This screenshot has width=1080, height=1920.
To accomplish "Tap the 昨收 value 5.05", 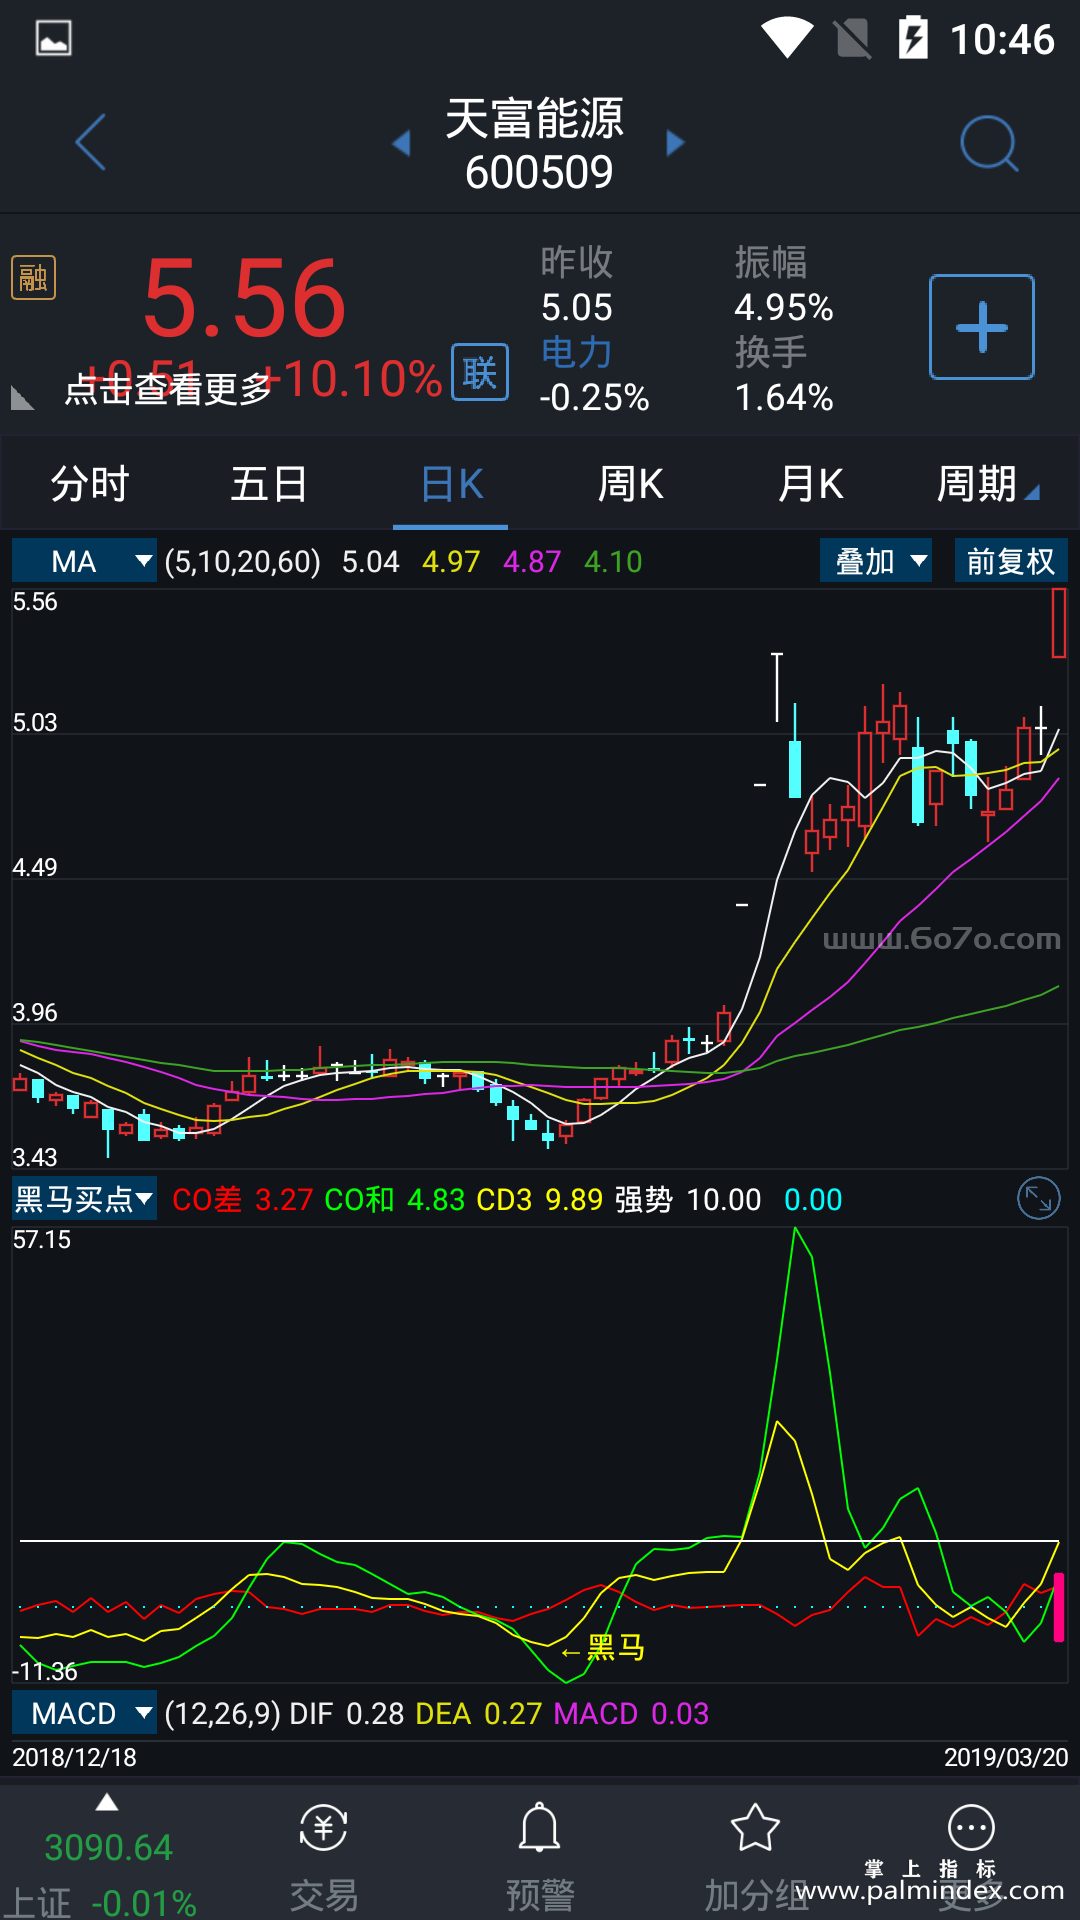I will click(577, 307).
